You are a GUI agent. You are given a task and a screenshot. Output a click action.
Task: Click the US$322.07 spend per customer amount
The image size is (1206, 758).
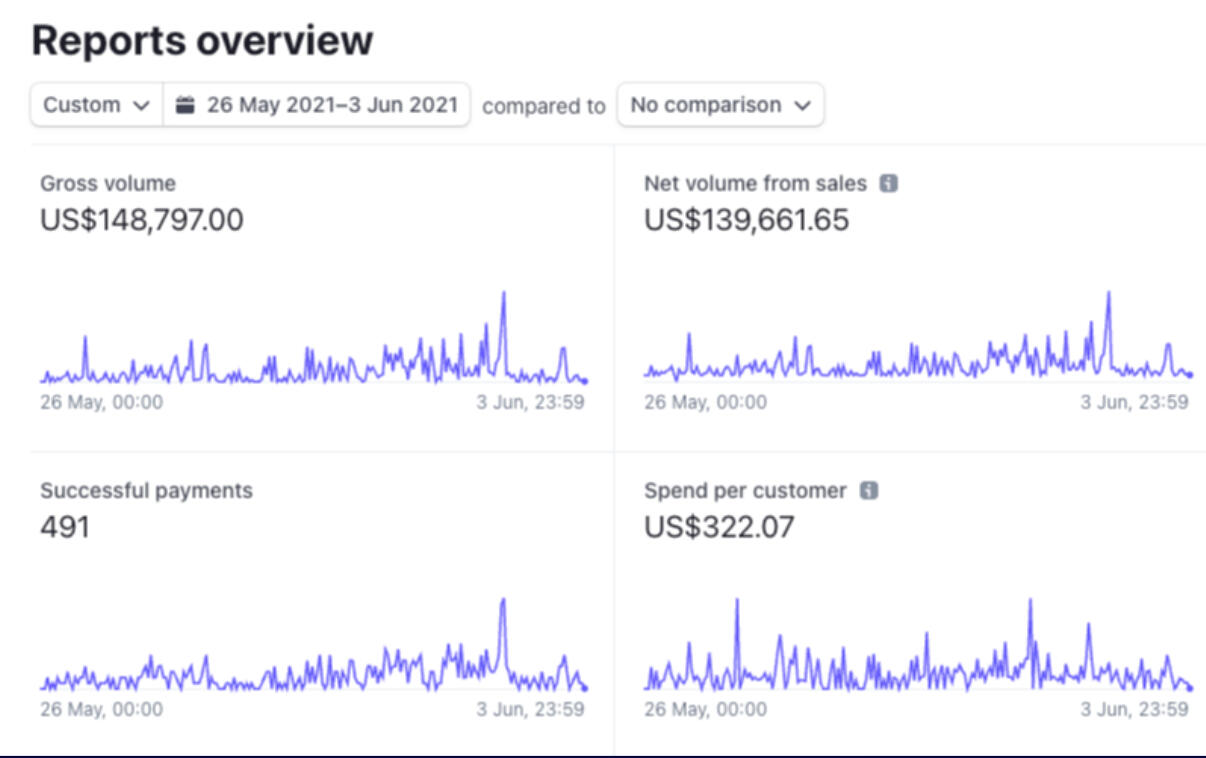click(x=719, y=527)
